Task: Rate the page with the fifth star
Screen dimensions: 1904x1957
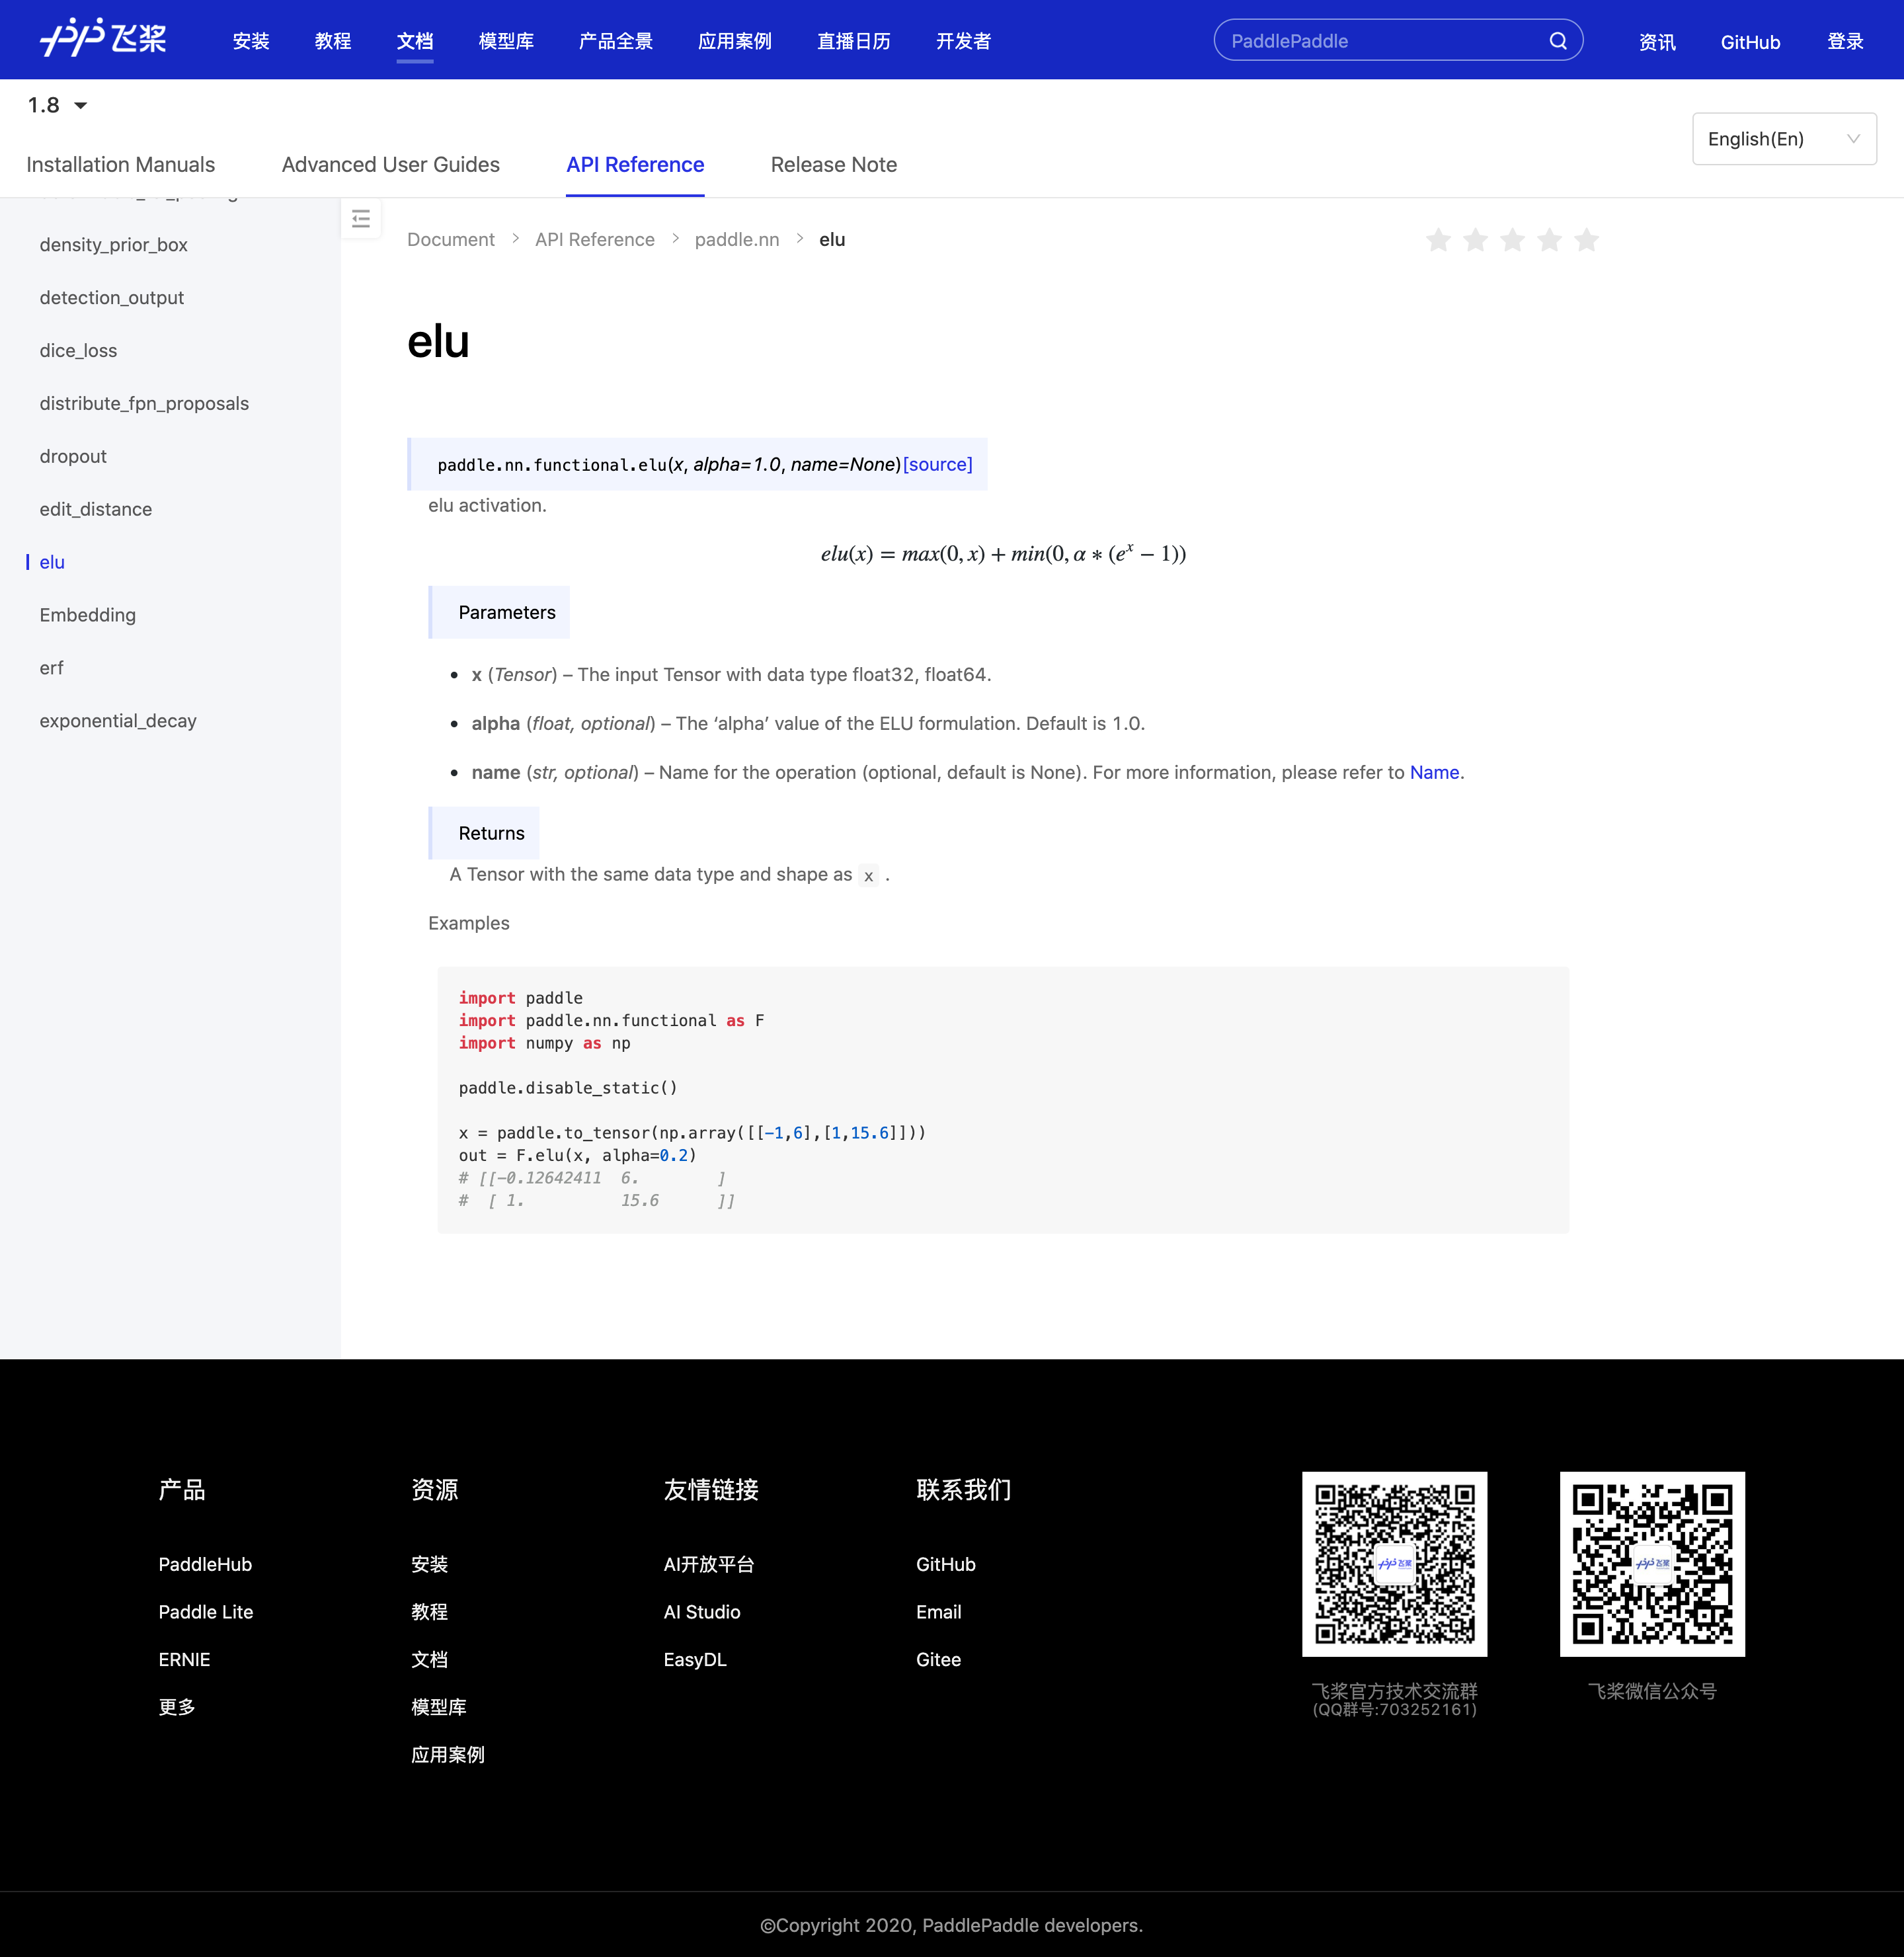Action: [1586, 240]
